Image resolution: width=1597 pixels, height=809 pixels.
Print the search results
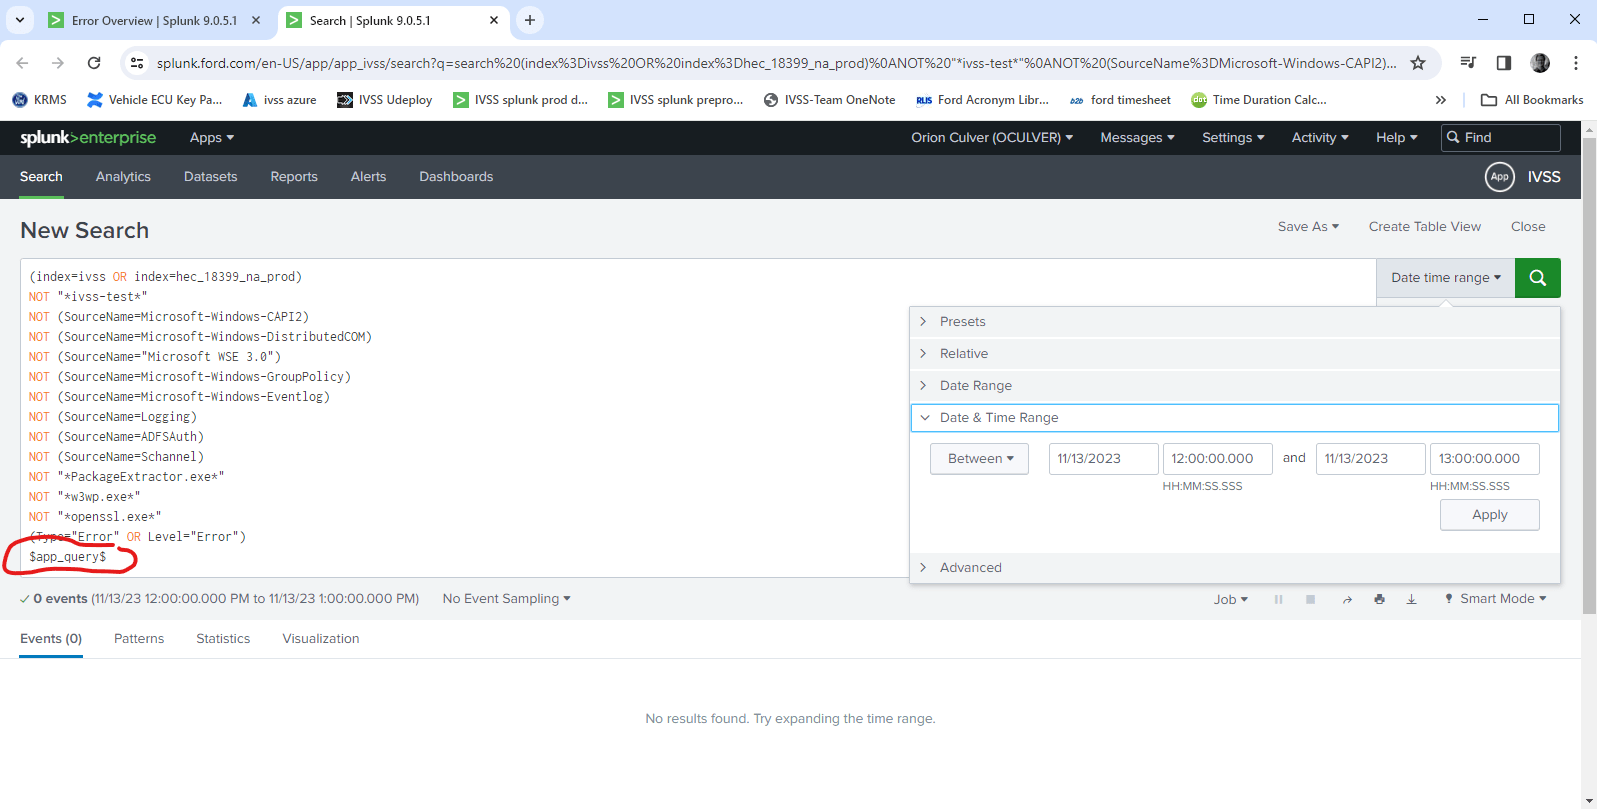(x=1379, y=599)
